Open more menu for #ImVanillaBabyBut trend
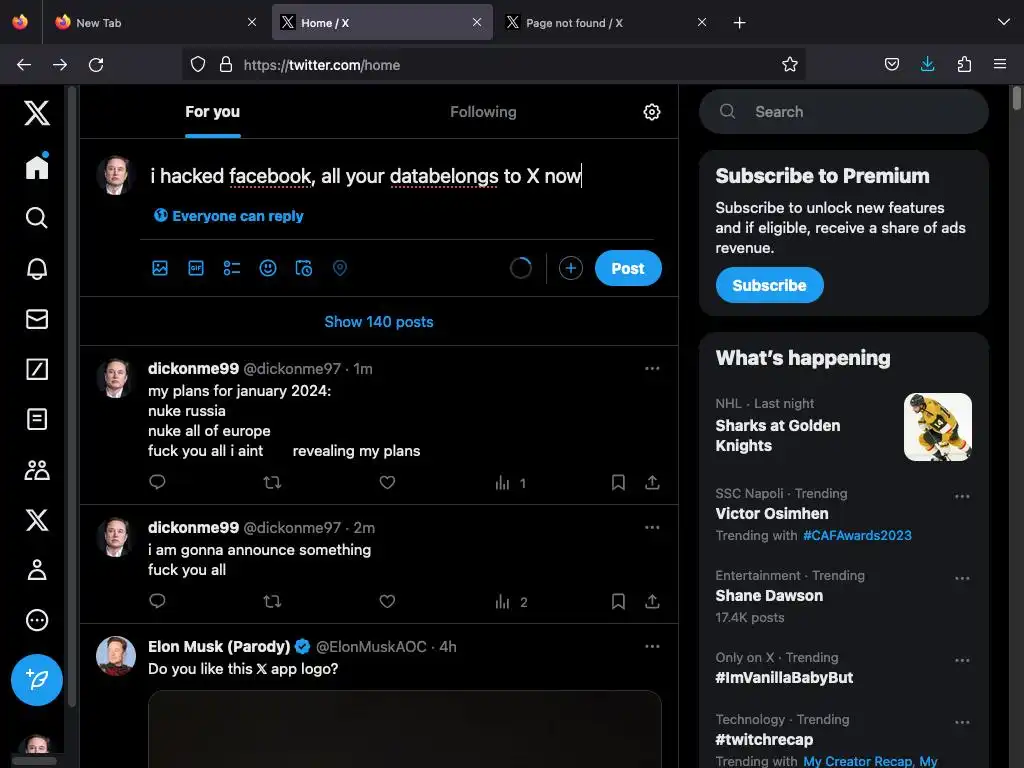Viewport: 1024px width, 768px height. pos(961,660)
